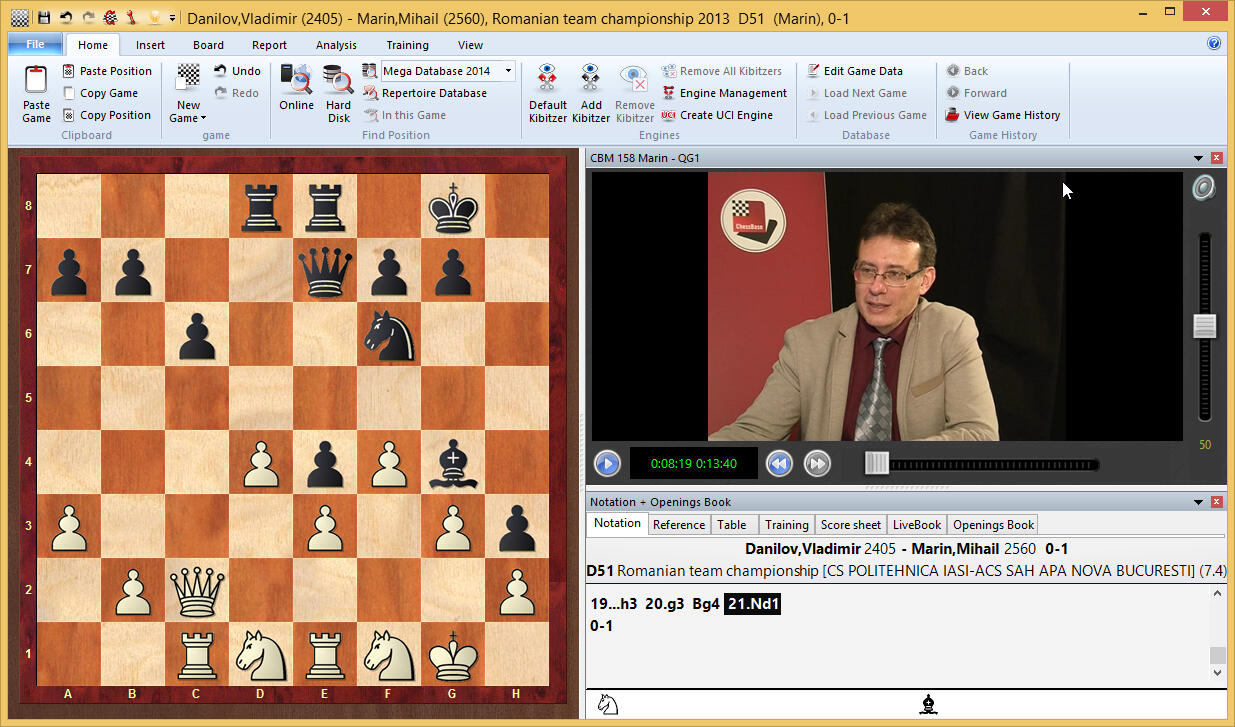1235x727 pixels.
Task: Select move 20.g3 in notation
Action: (x=663, y=604)
